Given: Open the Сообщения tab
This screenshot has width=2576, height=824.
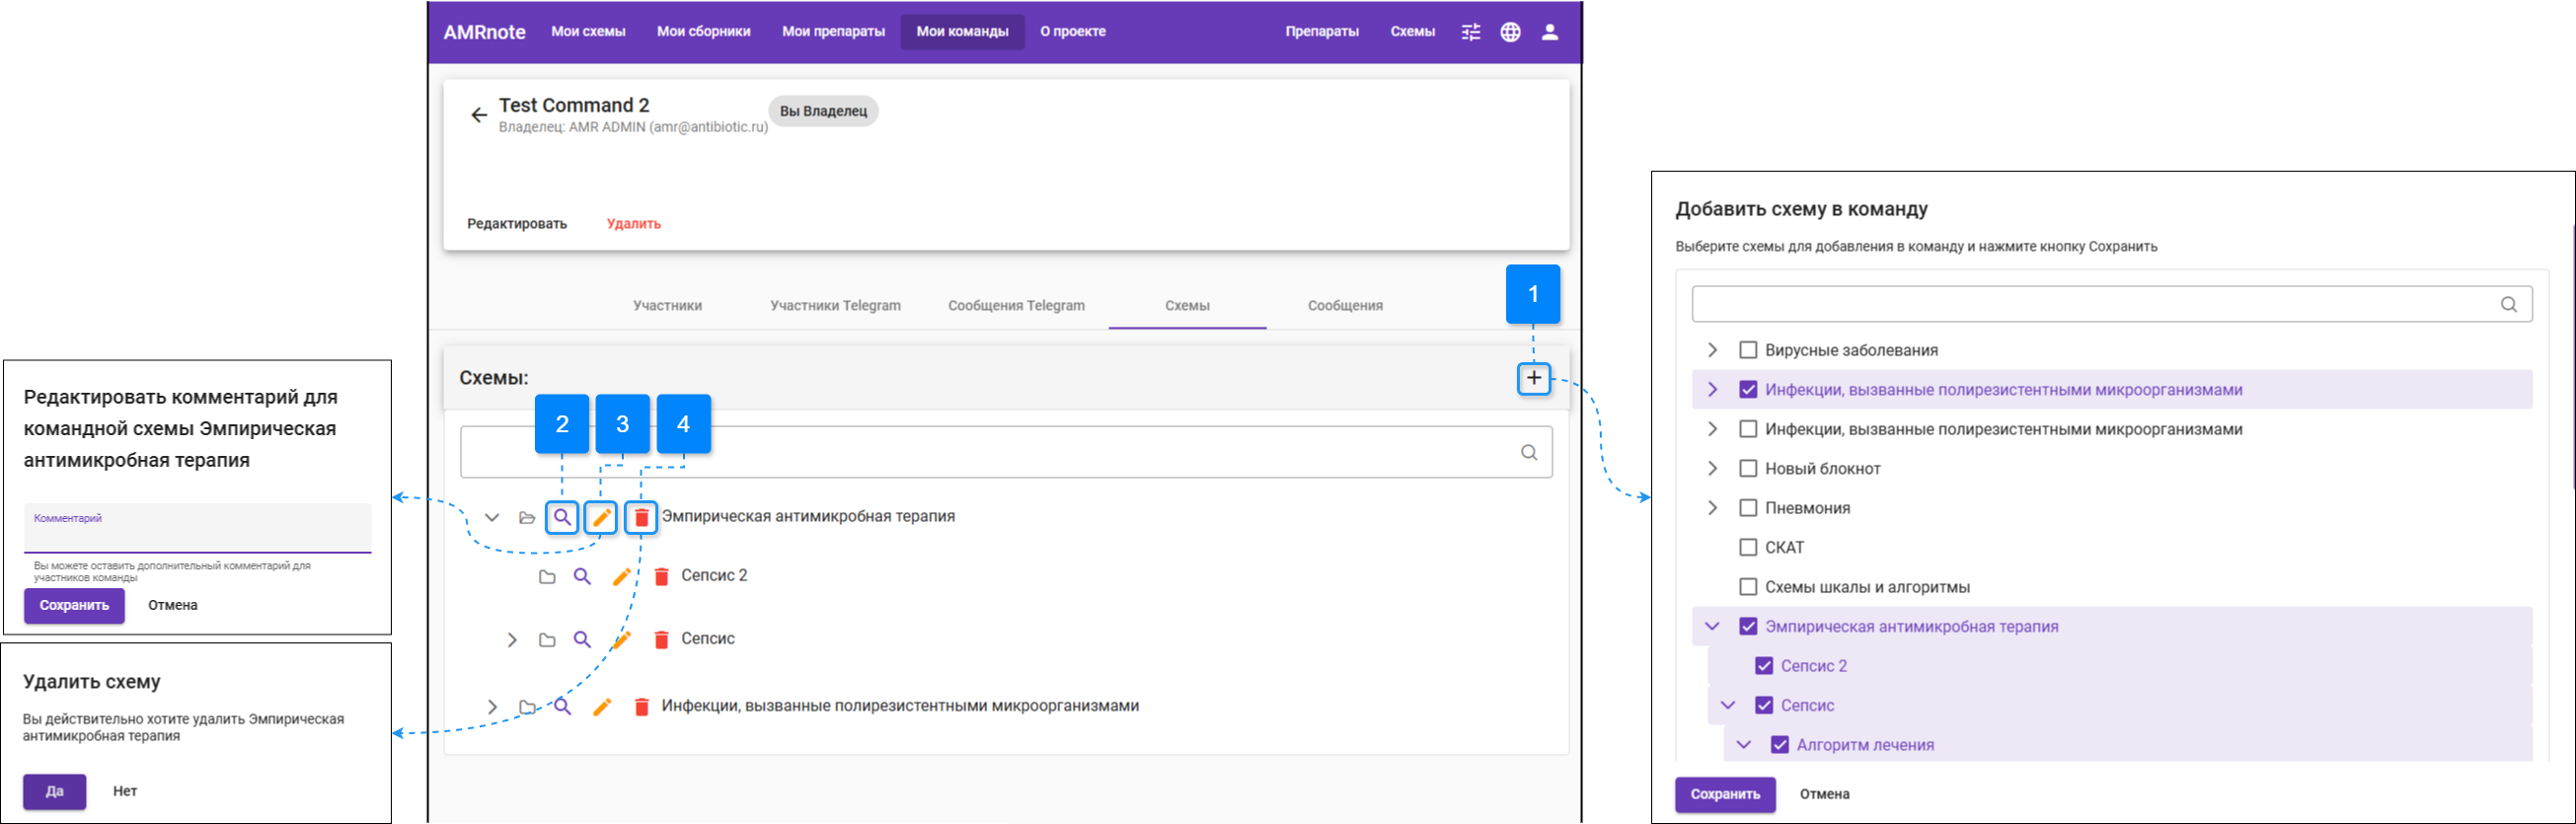Looking at the screenshot, I should coord(1345,306).
